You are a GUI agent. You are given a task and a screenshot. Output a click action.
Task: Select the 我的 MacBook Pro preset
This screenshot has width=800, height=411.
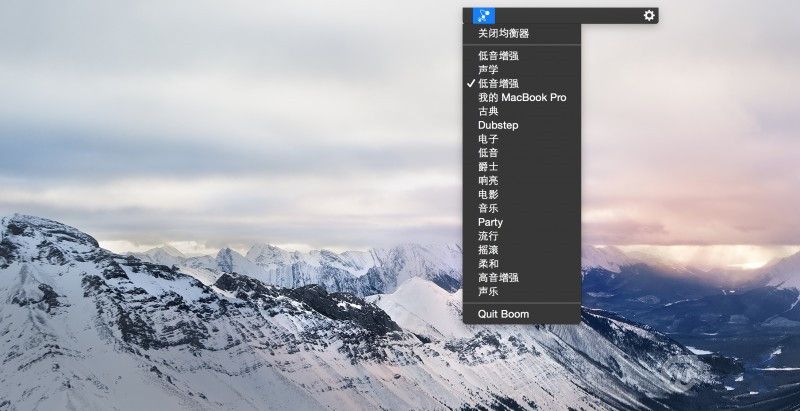click(x=522, y=98)
